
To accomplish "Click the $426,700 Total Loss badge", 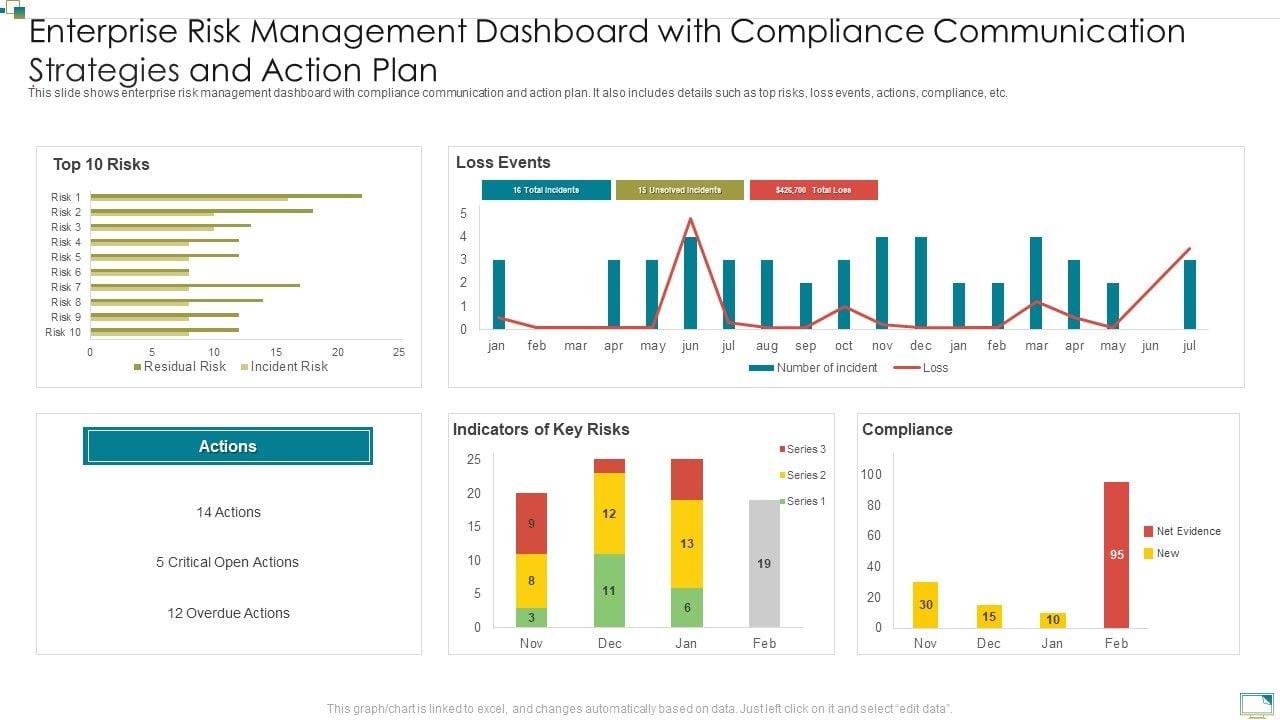I will pos(813,190).
